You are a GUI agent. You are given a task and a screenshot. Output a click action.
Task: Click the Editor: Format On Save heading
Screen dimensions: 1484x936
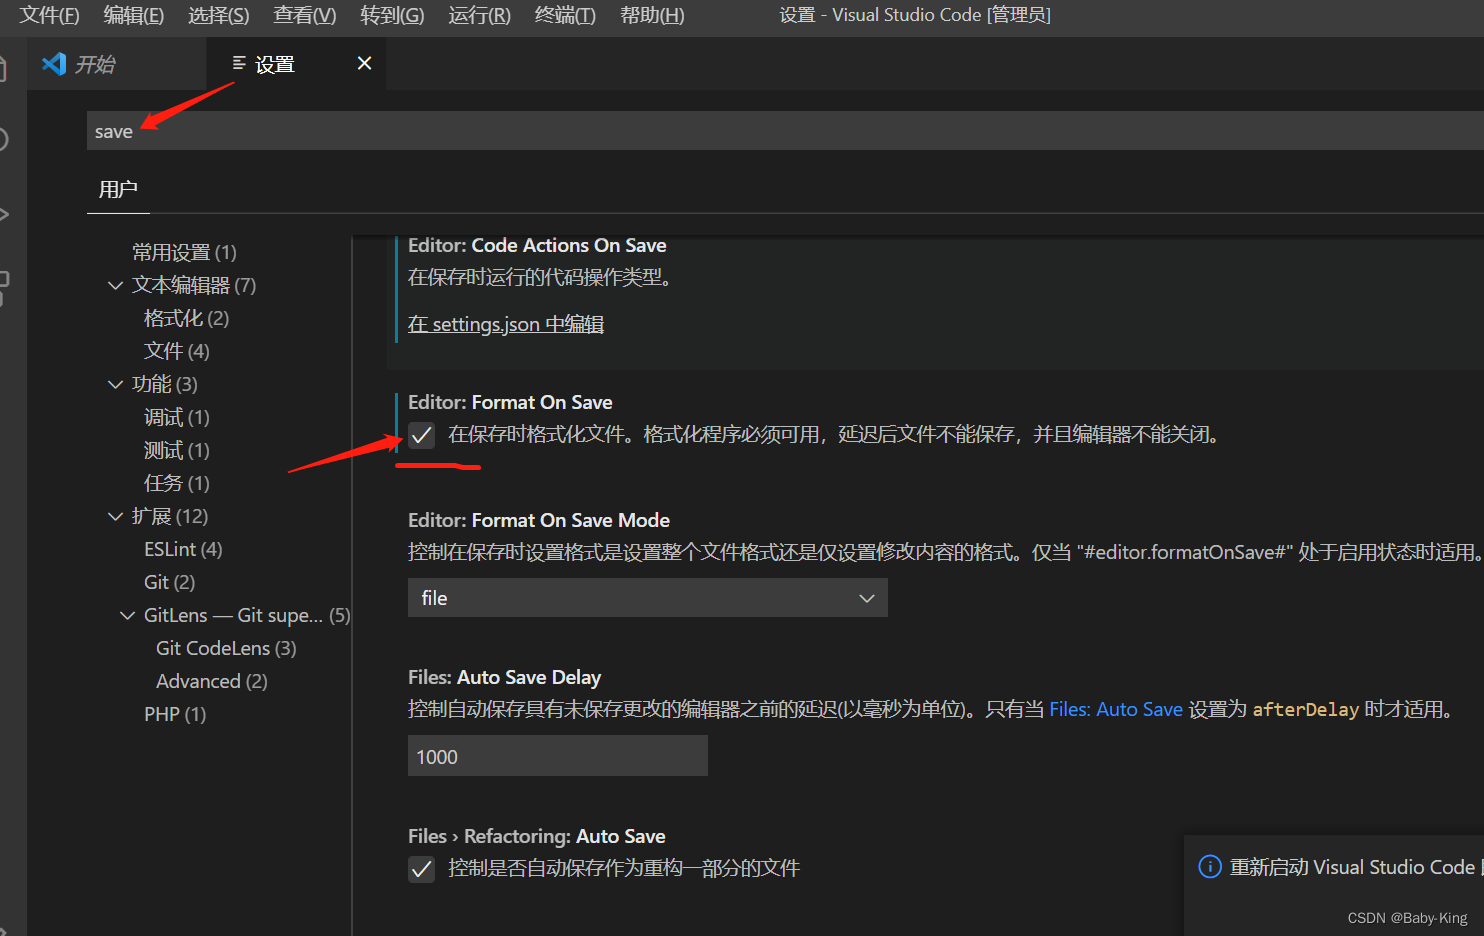click(x=510, y=402)
